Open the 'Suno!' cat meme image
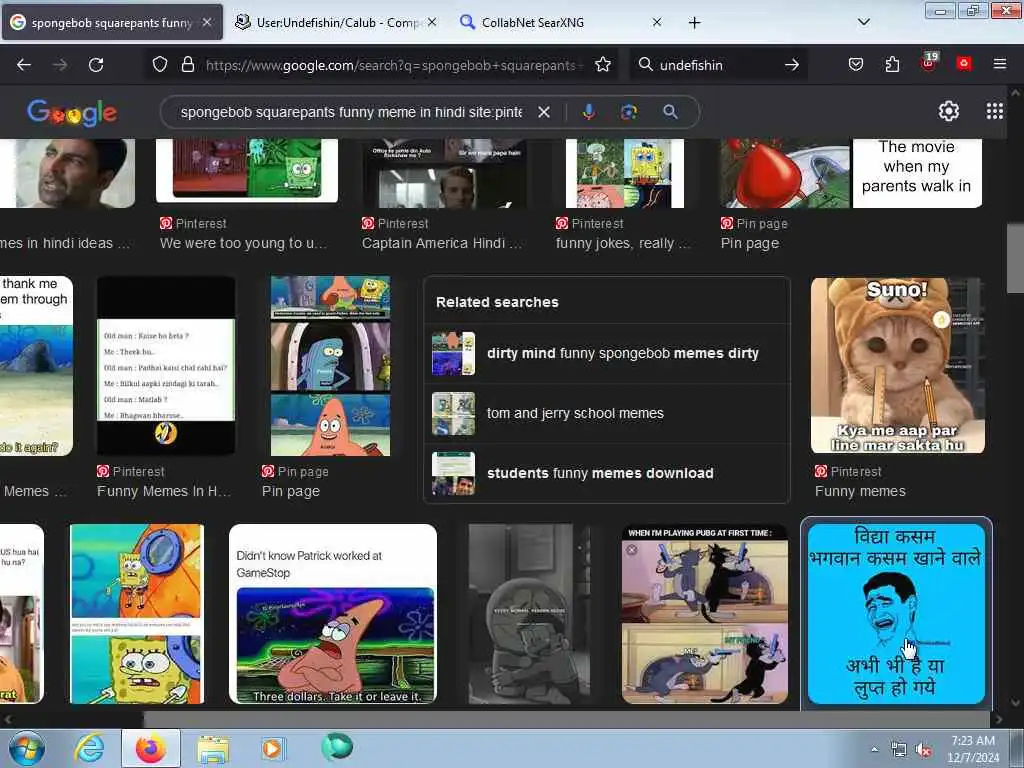The height and width of the screenshot is (768, 1024). tap(897, 366)
